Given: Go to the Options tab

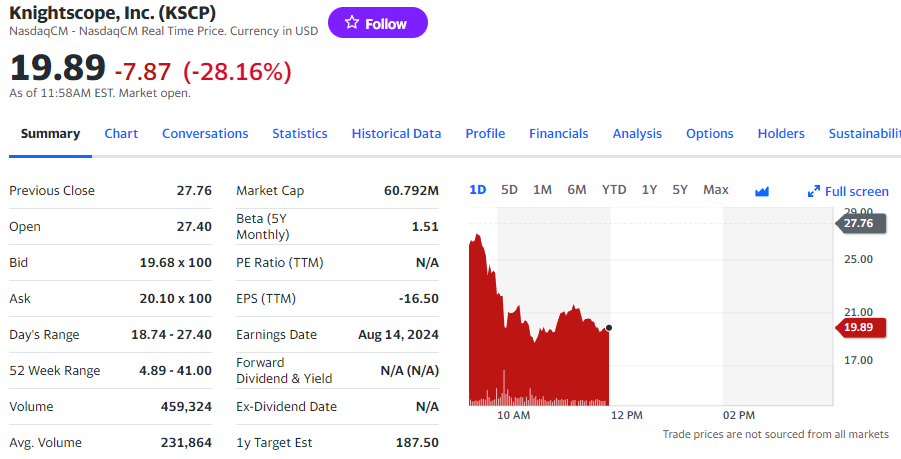Looking at the screenshot, I should tap(710, 133).
